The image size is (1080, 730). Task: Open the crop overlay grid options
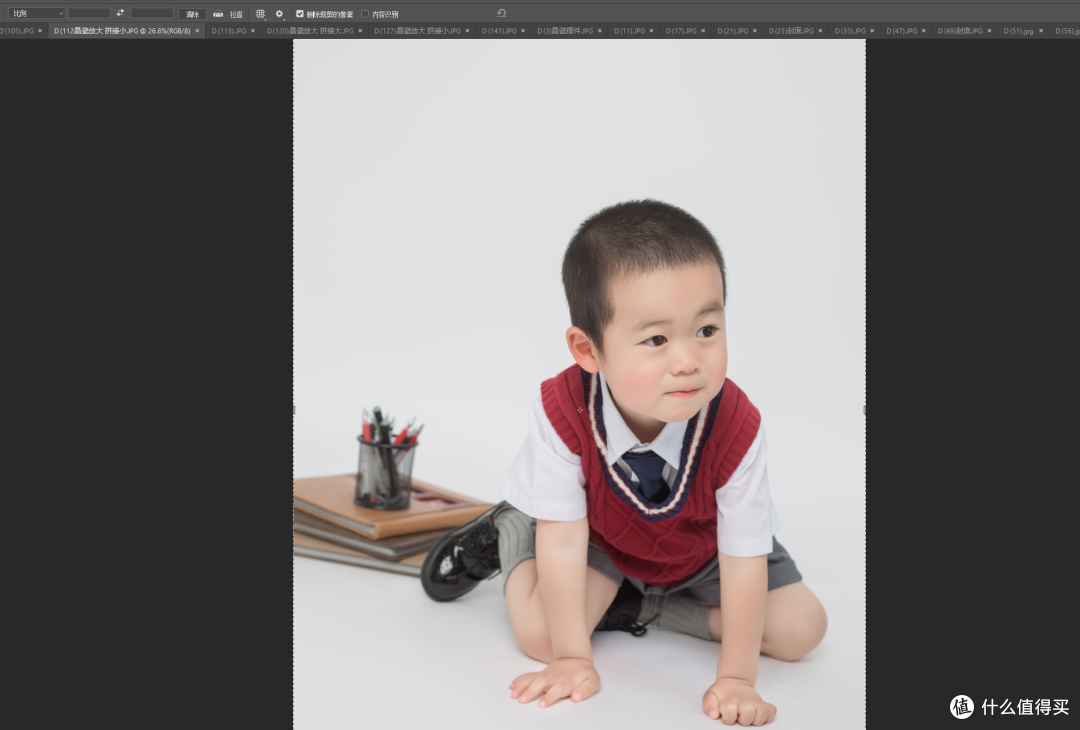point(260,14)
